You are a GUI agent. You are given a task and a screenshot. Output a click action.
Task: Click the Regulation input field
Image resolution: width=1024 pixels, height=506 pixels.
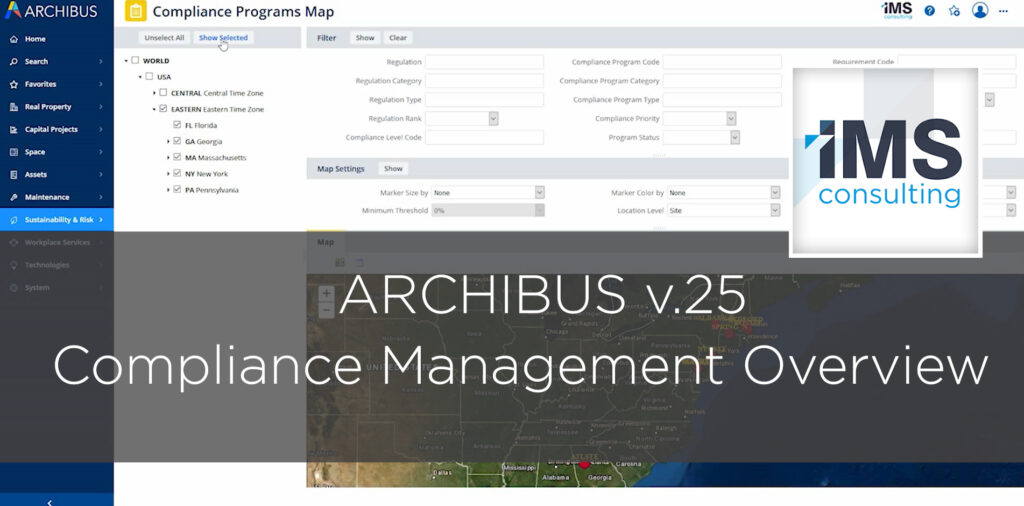pos(485,62)
